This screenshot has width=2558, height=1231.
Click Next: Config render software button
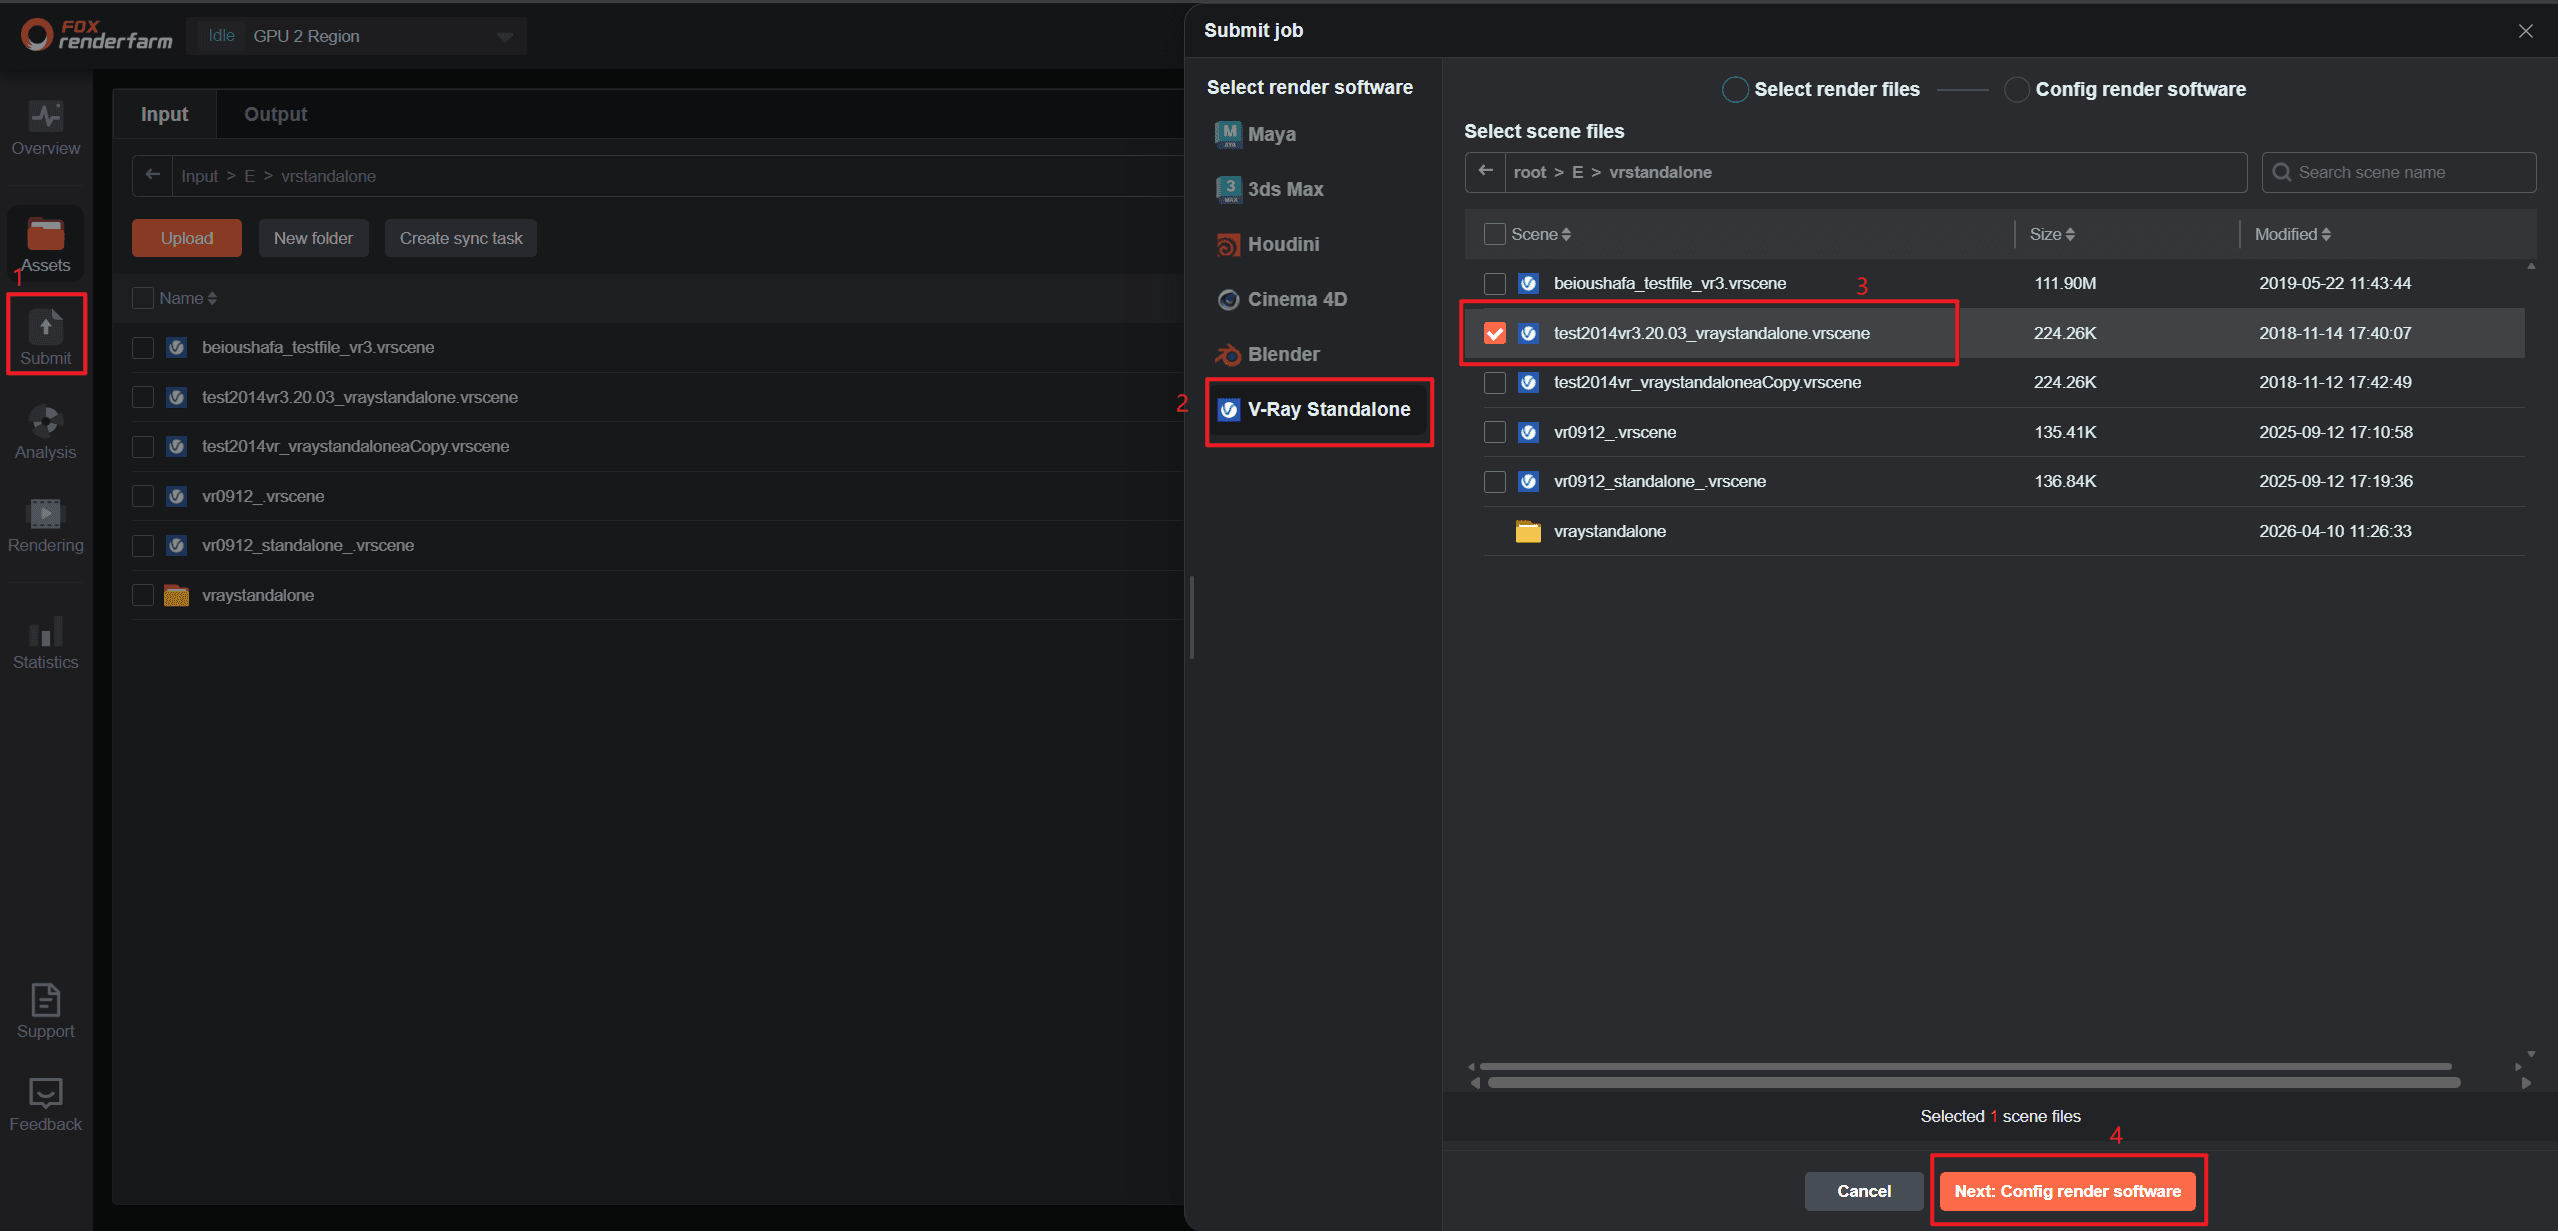point(2067,1191)
